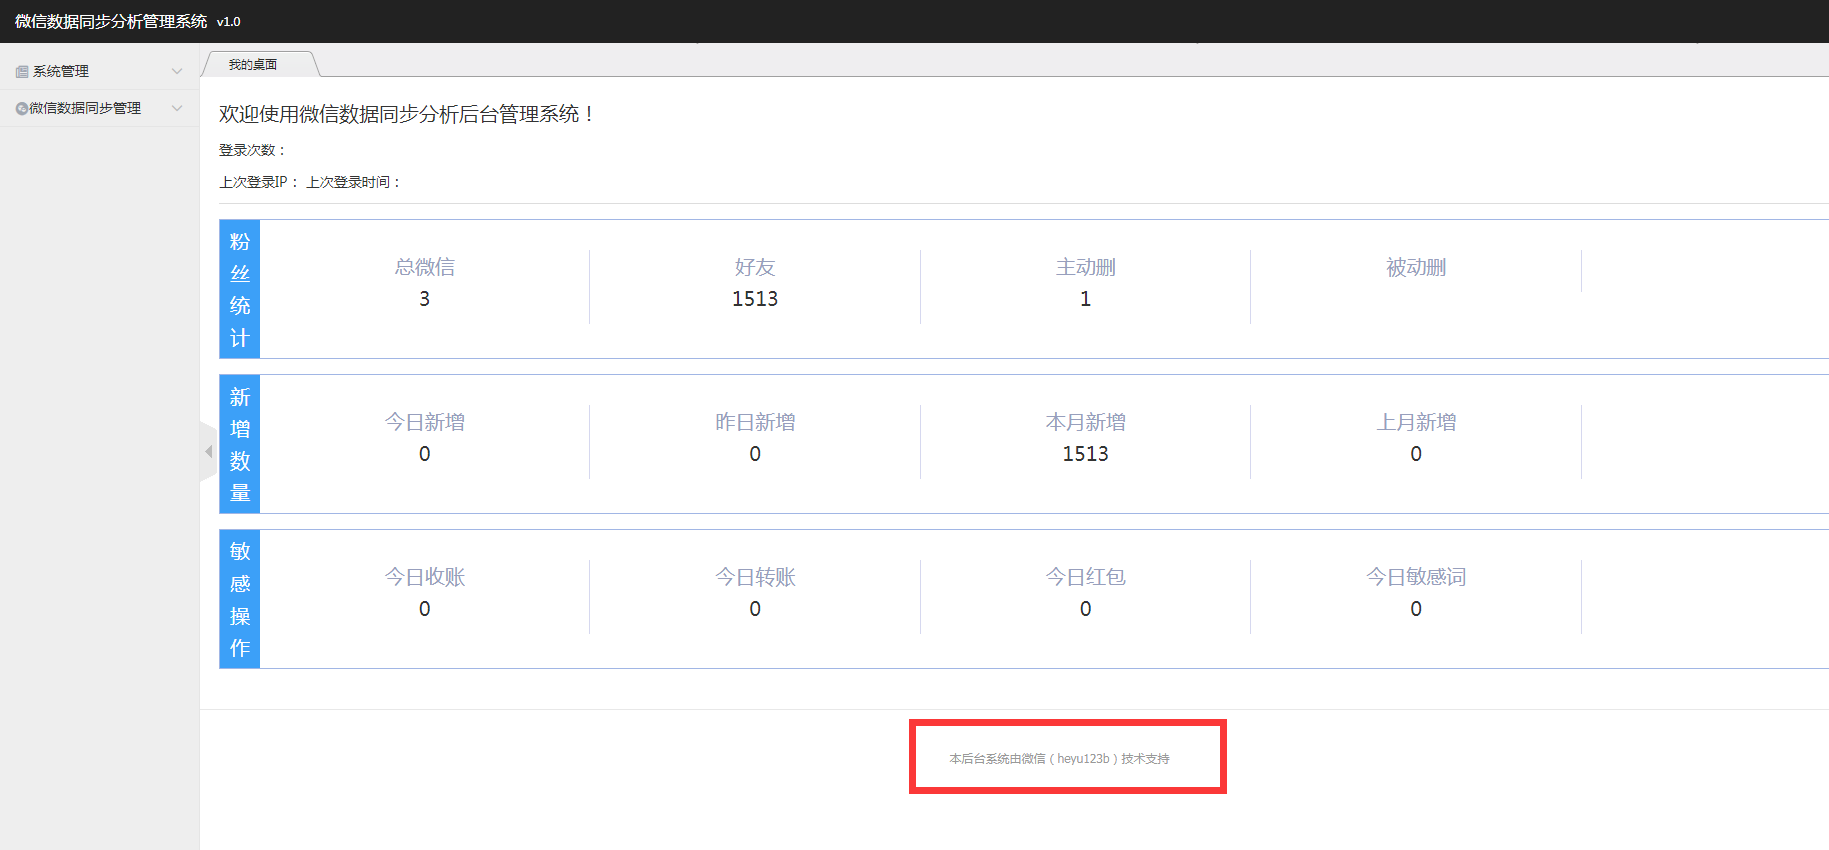Select the 今日红包 label
This screenshot has width=1829, height=850.
click(1086, 577)
